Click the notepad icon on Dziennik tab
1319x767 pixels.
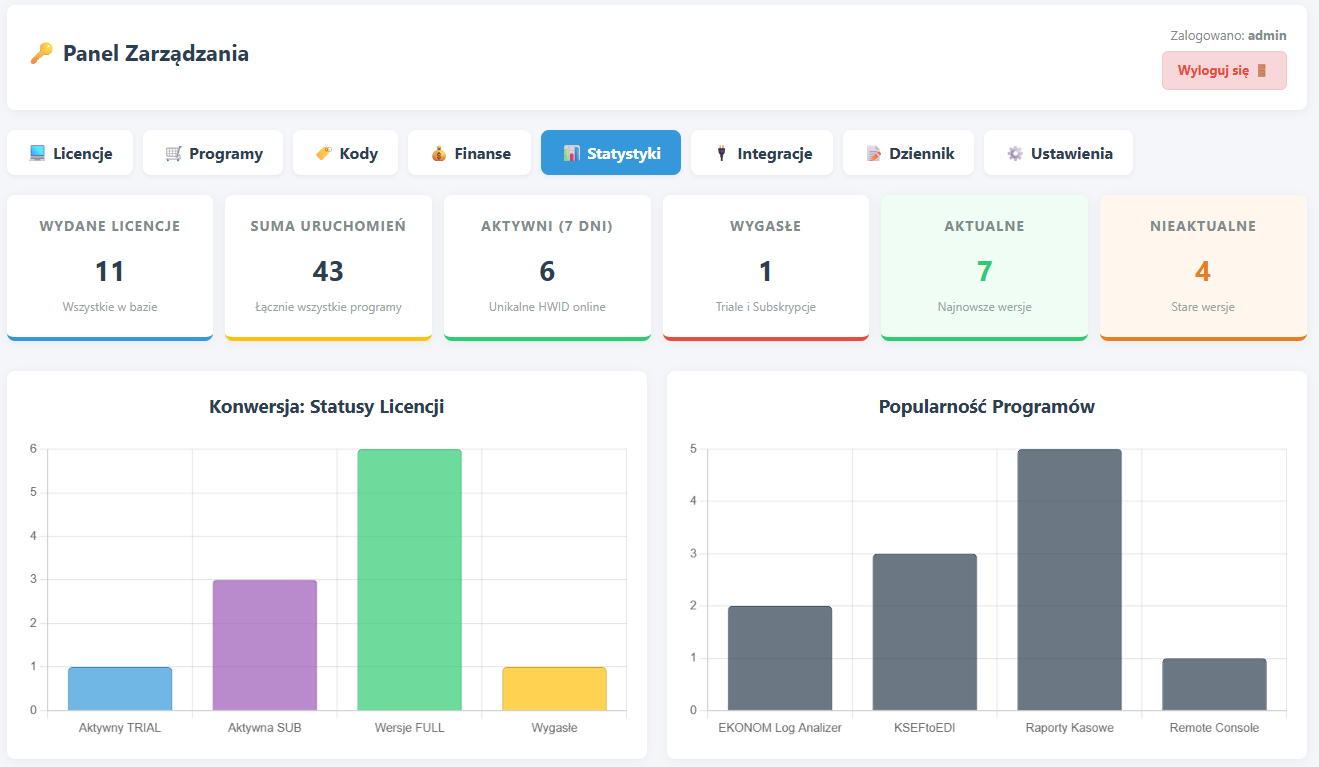pos(873,153)
